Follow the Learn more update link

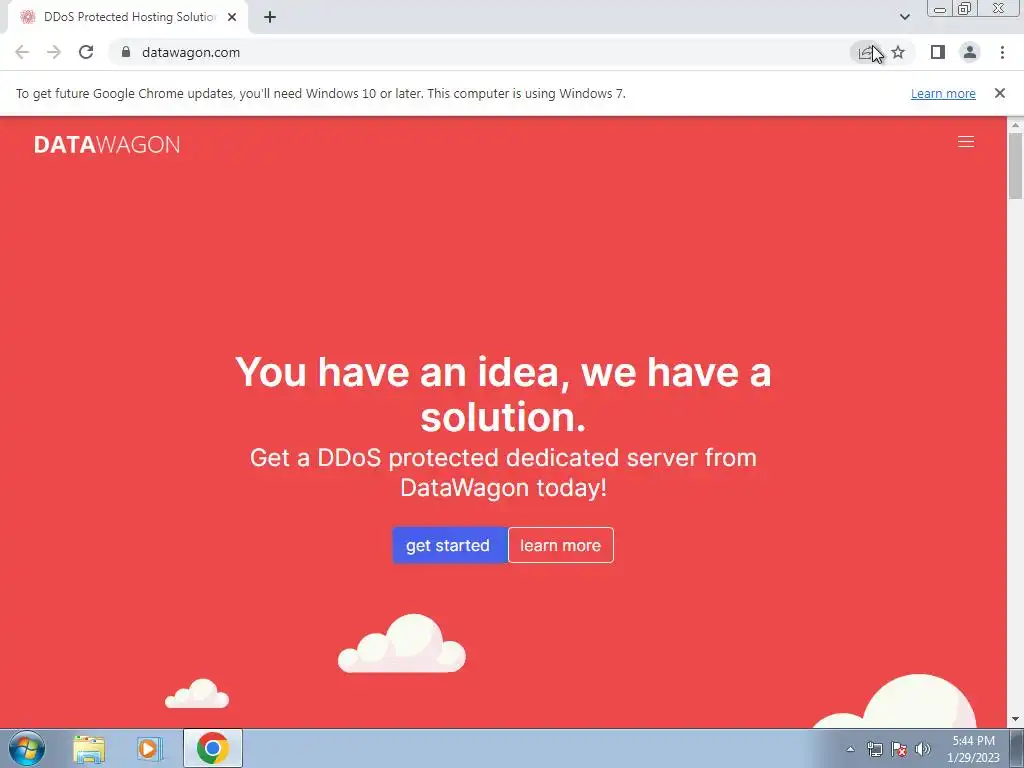[943, 93]
